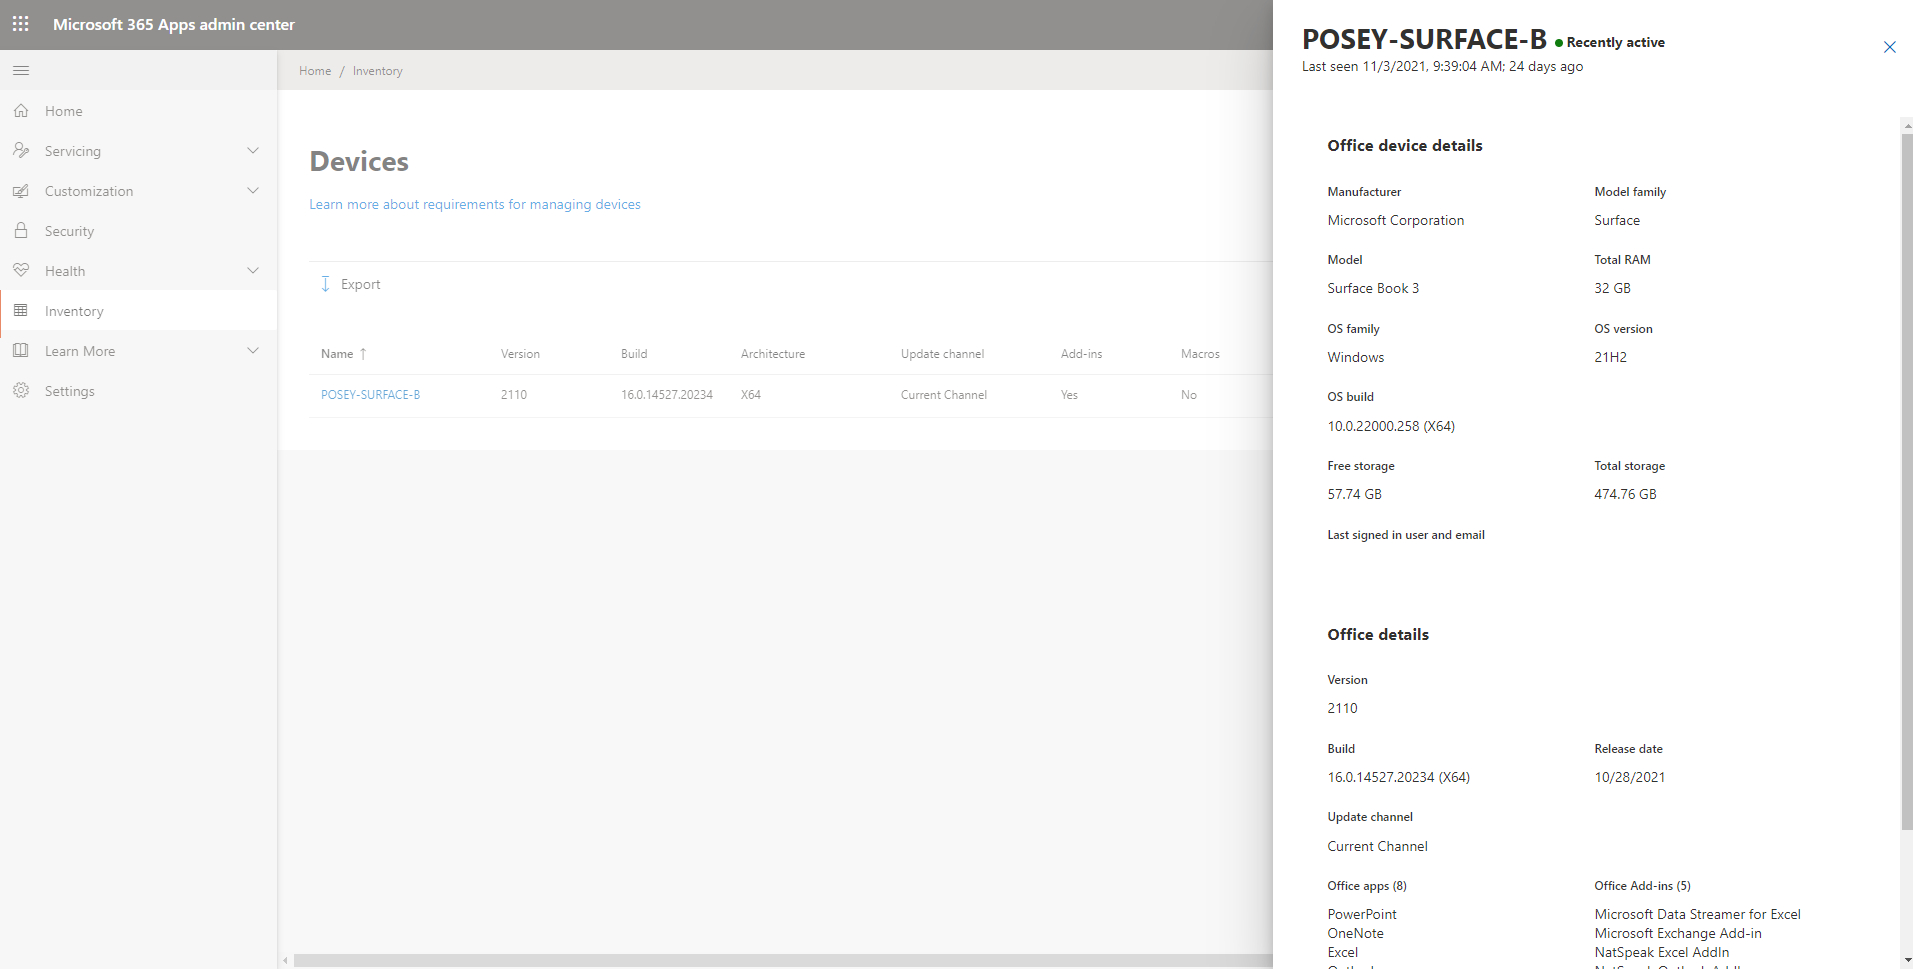Sort by the Macros column header

[x=1200, y=354]
